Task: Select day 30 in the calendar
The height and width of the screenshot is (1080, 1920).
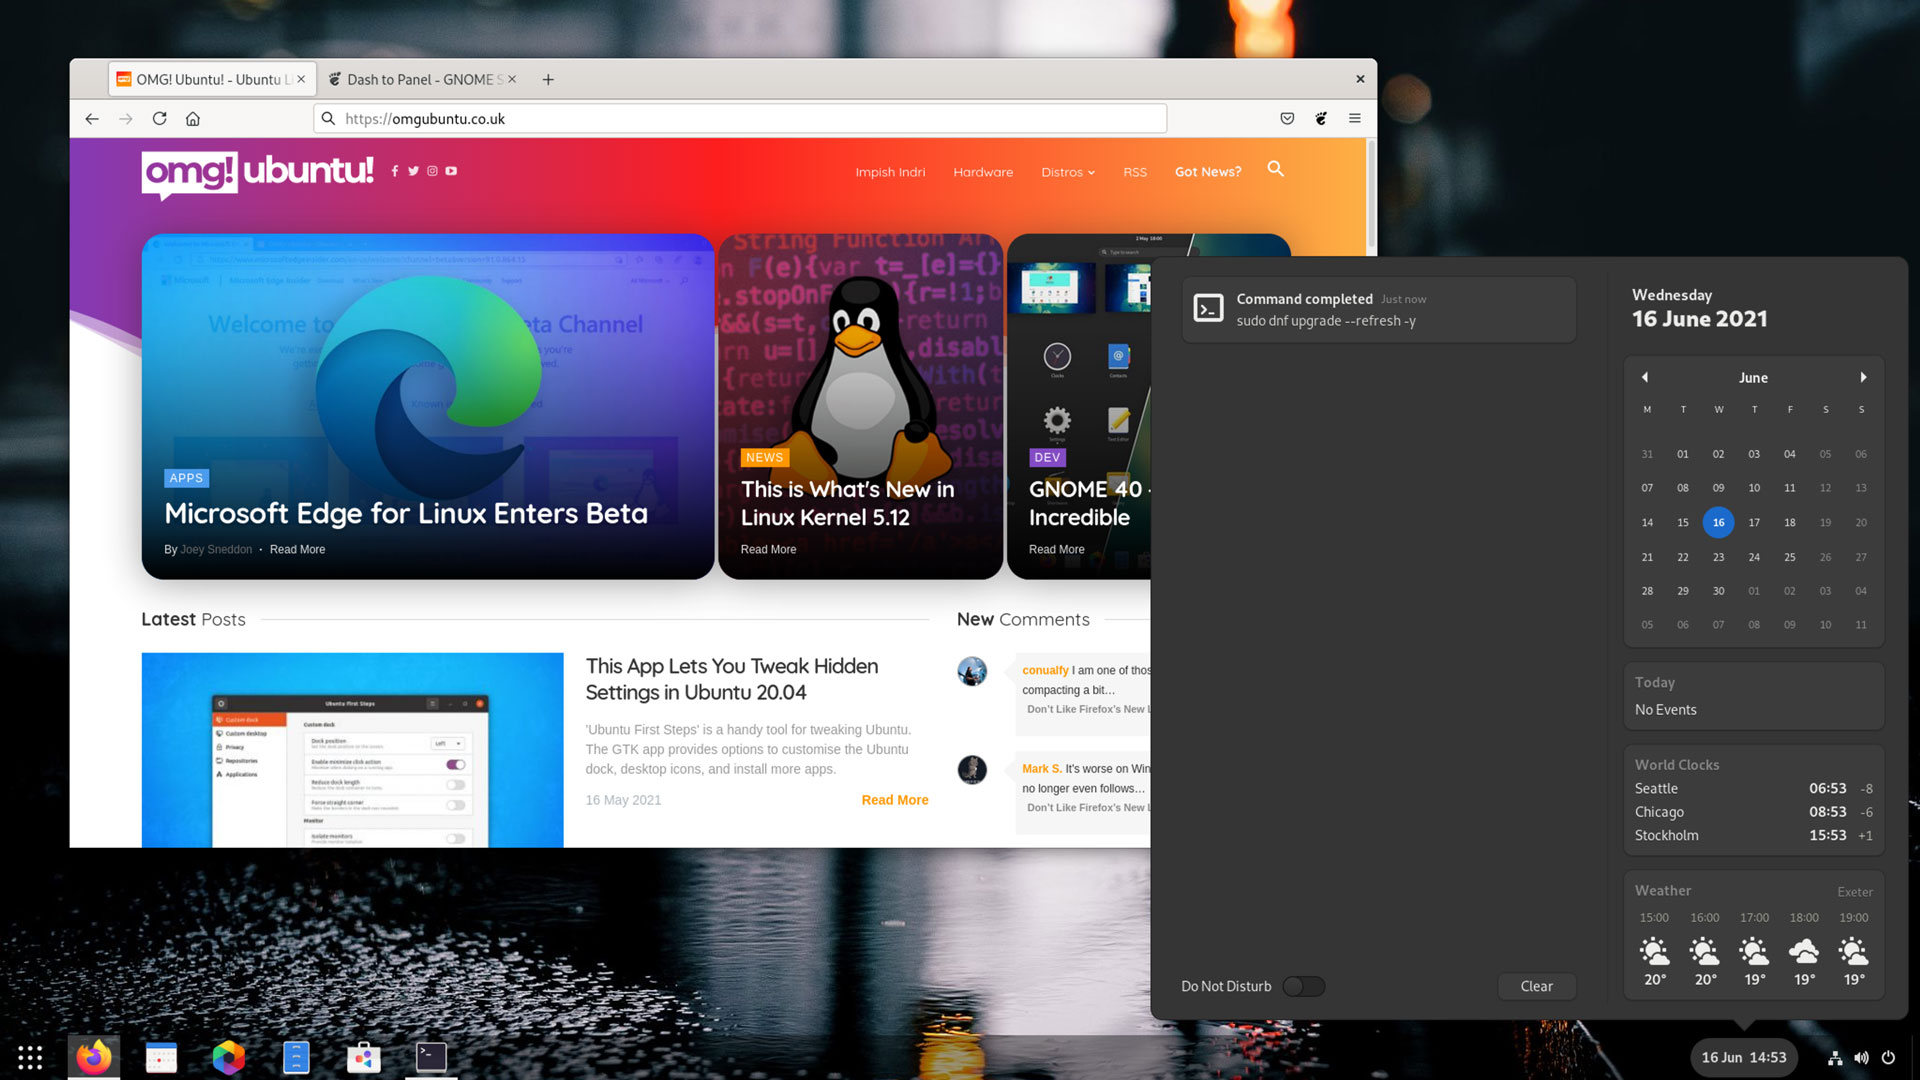Action: [1718, 592]
